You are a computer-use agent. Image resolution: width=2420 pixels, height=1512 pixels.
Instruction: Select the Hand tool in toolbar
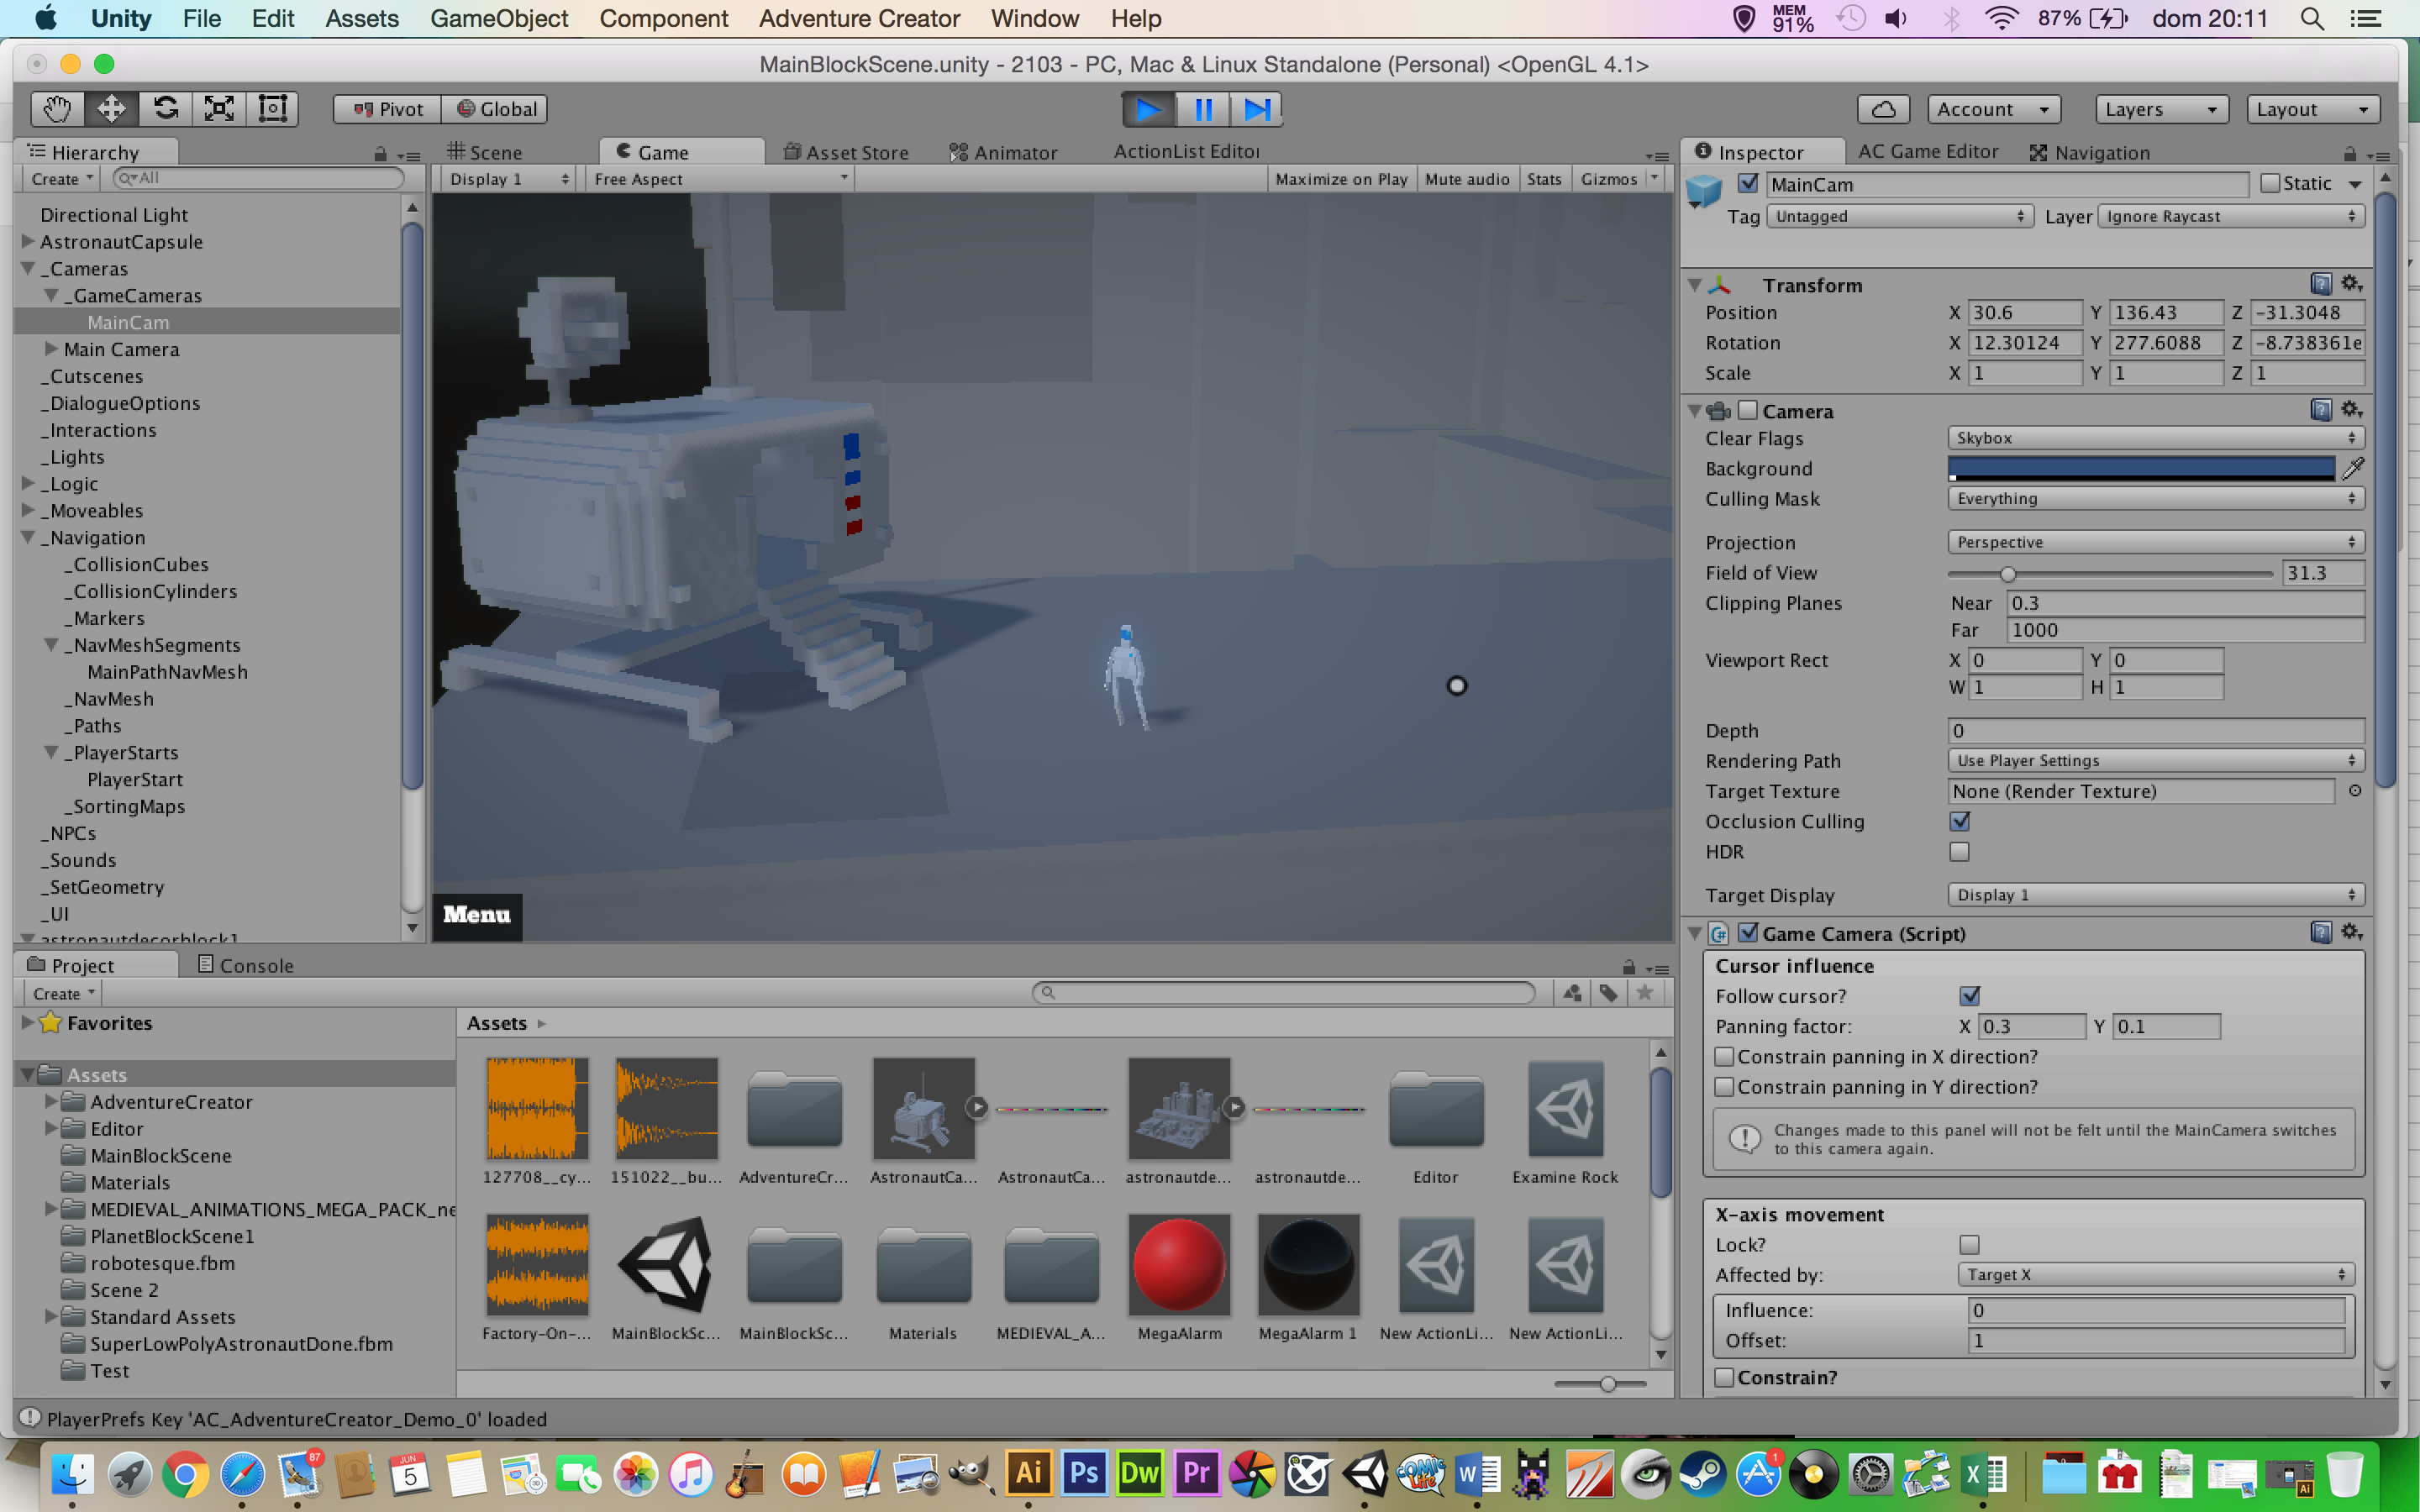[57, 109]
